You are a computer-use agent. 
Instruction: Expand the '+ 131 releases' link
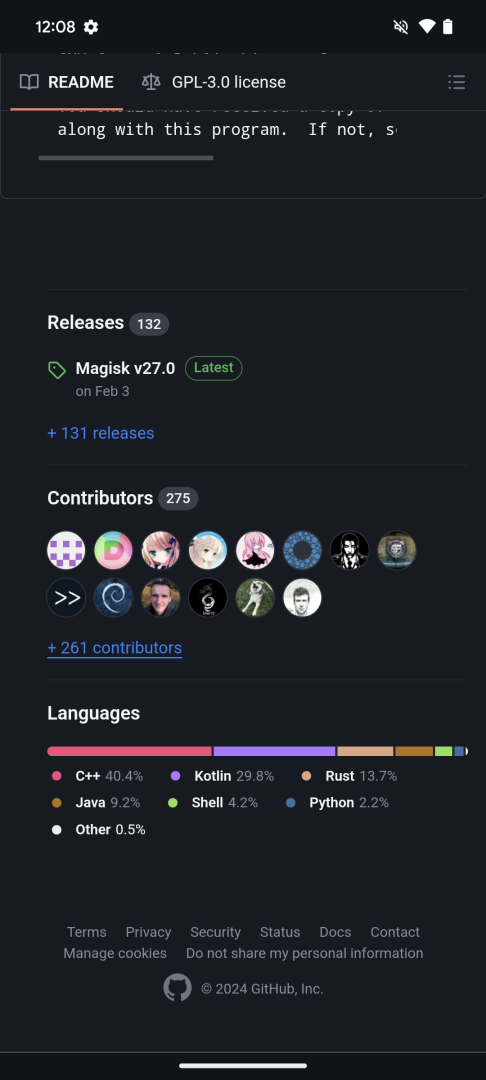coord(101,433)
